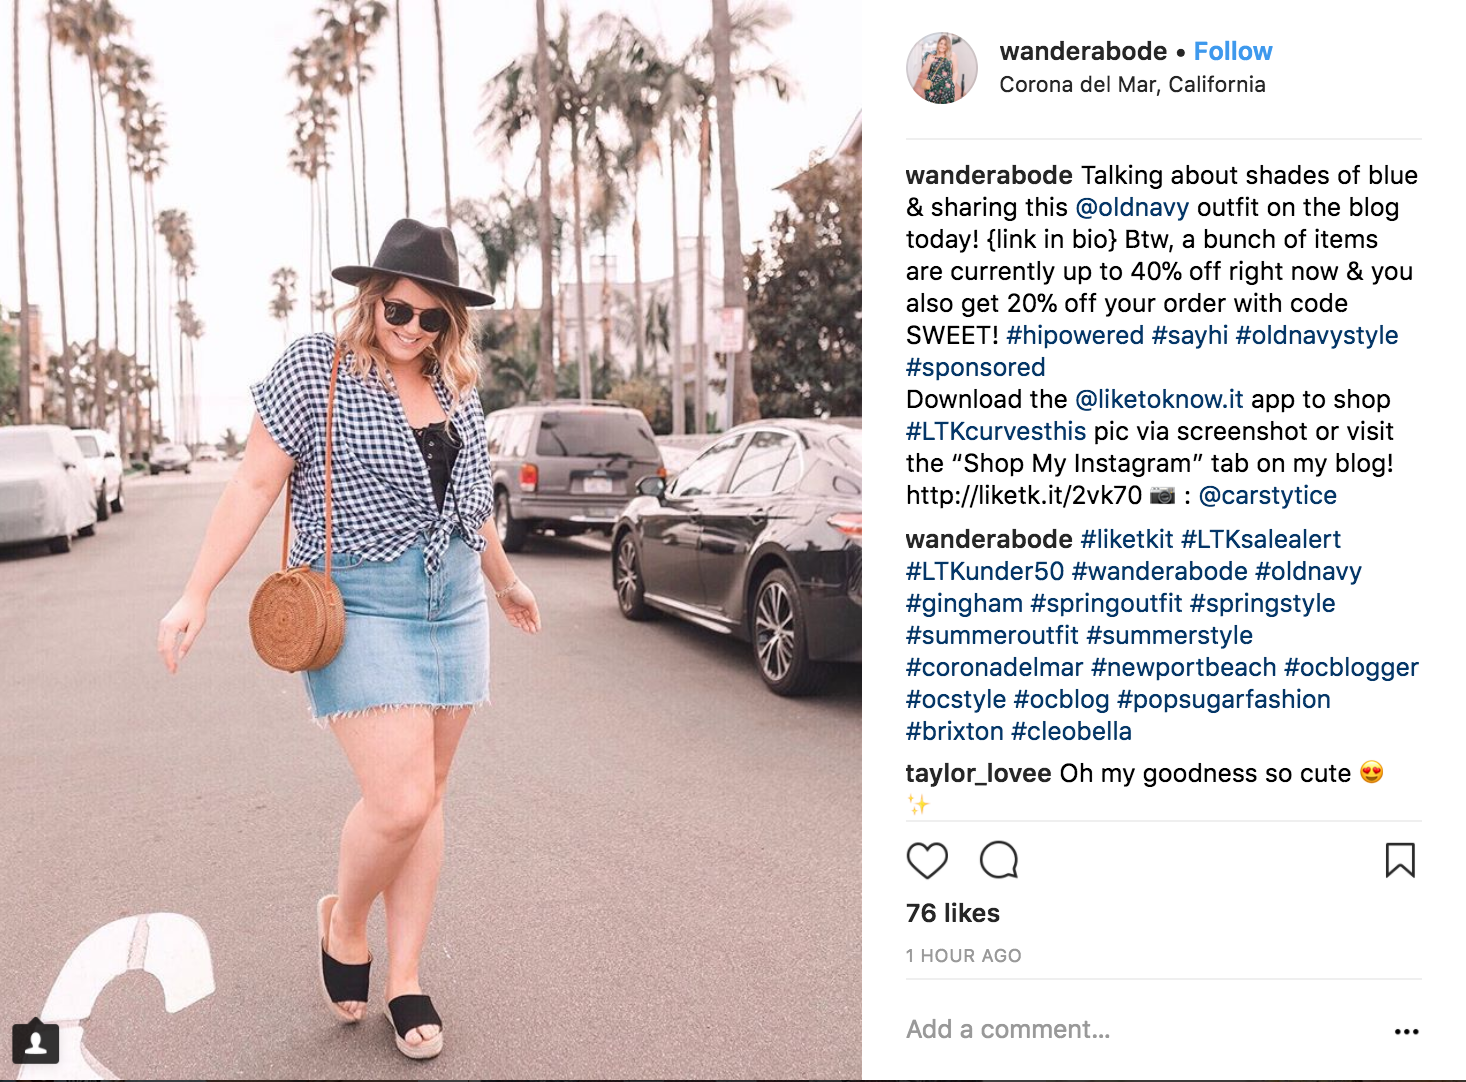Focus the Add a comment field
Screen dimensions: 1466x1082
(x=1140, y=1029)
